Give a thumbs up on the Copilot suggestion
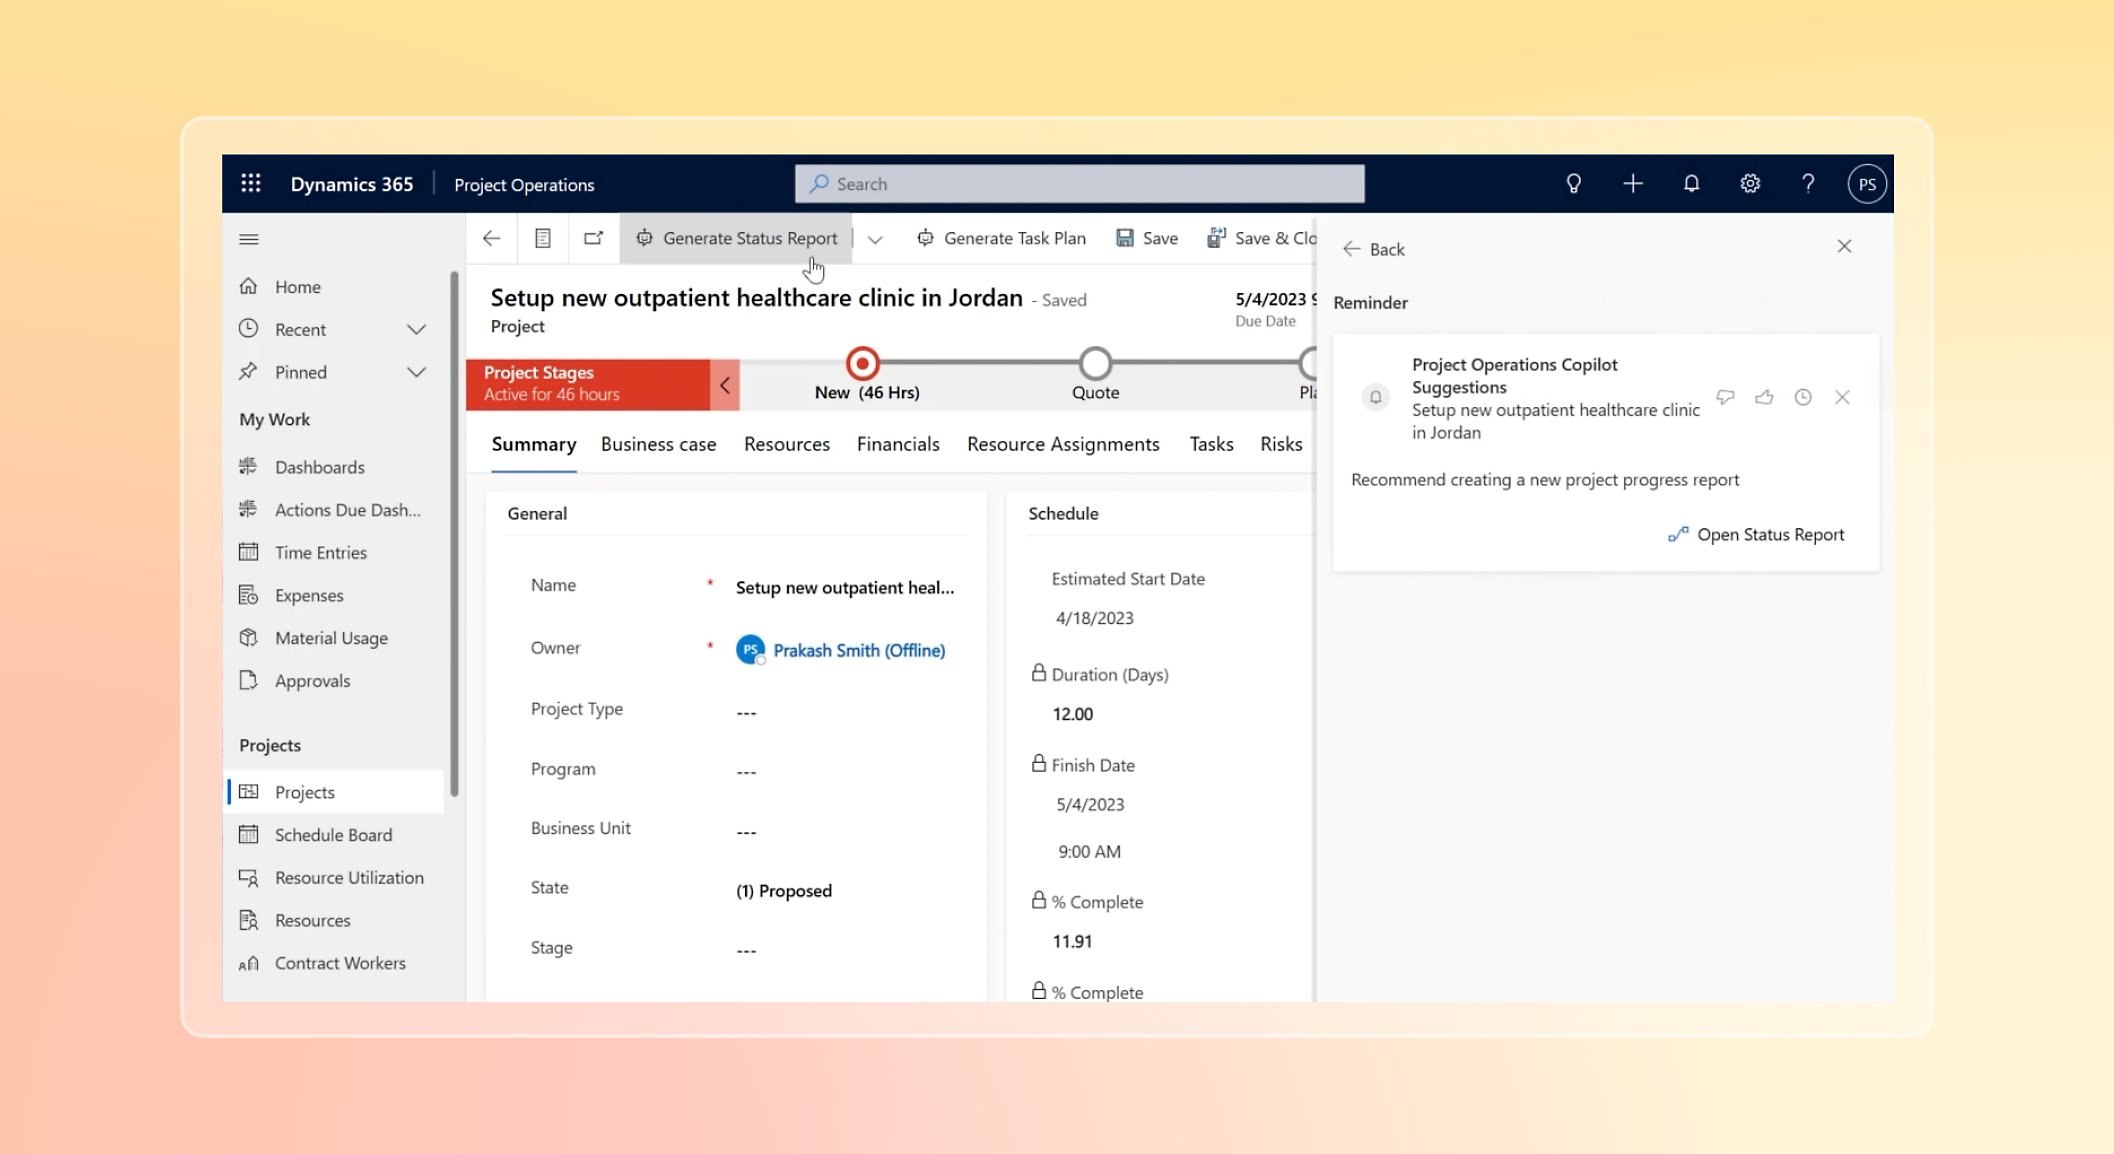 point(1763,397)
